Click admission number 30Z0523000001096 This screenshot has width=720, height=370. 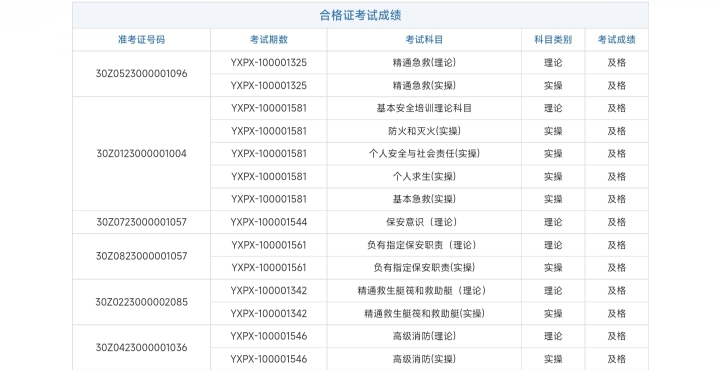coord(141,74)
